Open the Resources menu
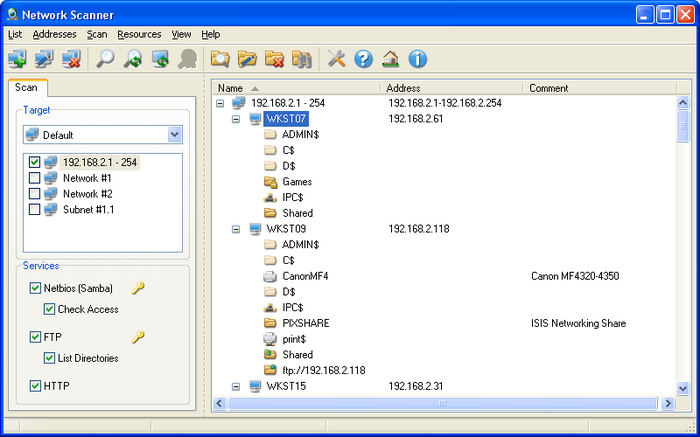The width and height of the screenshot is (700, 437). point(139,34)
